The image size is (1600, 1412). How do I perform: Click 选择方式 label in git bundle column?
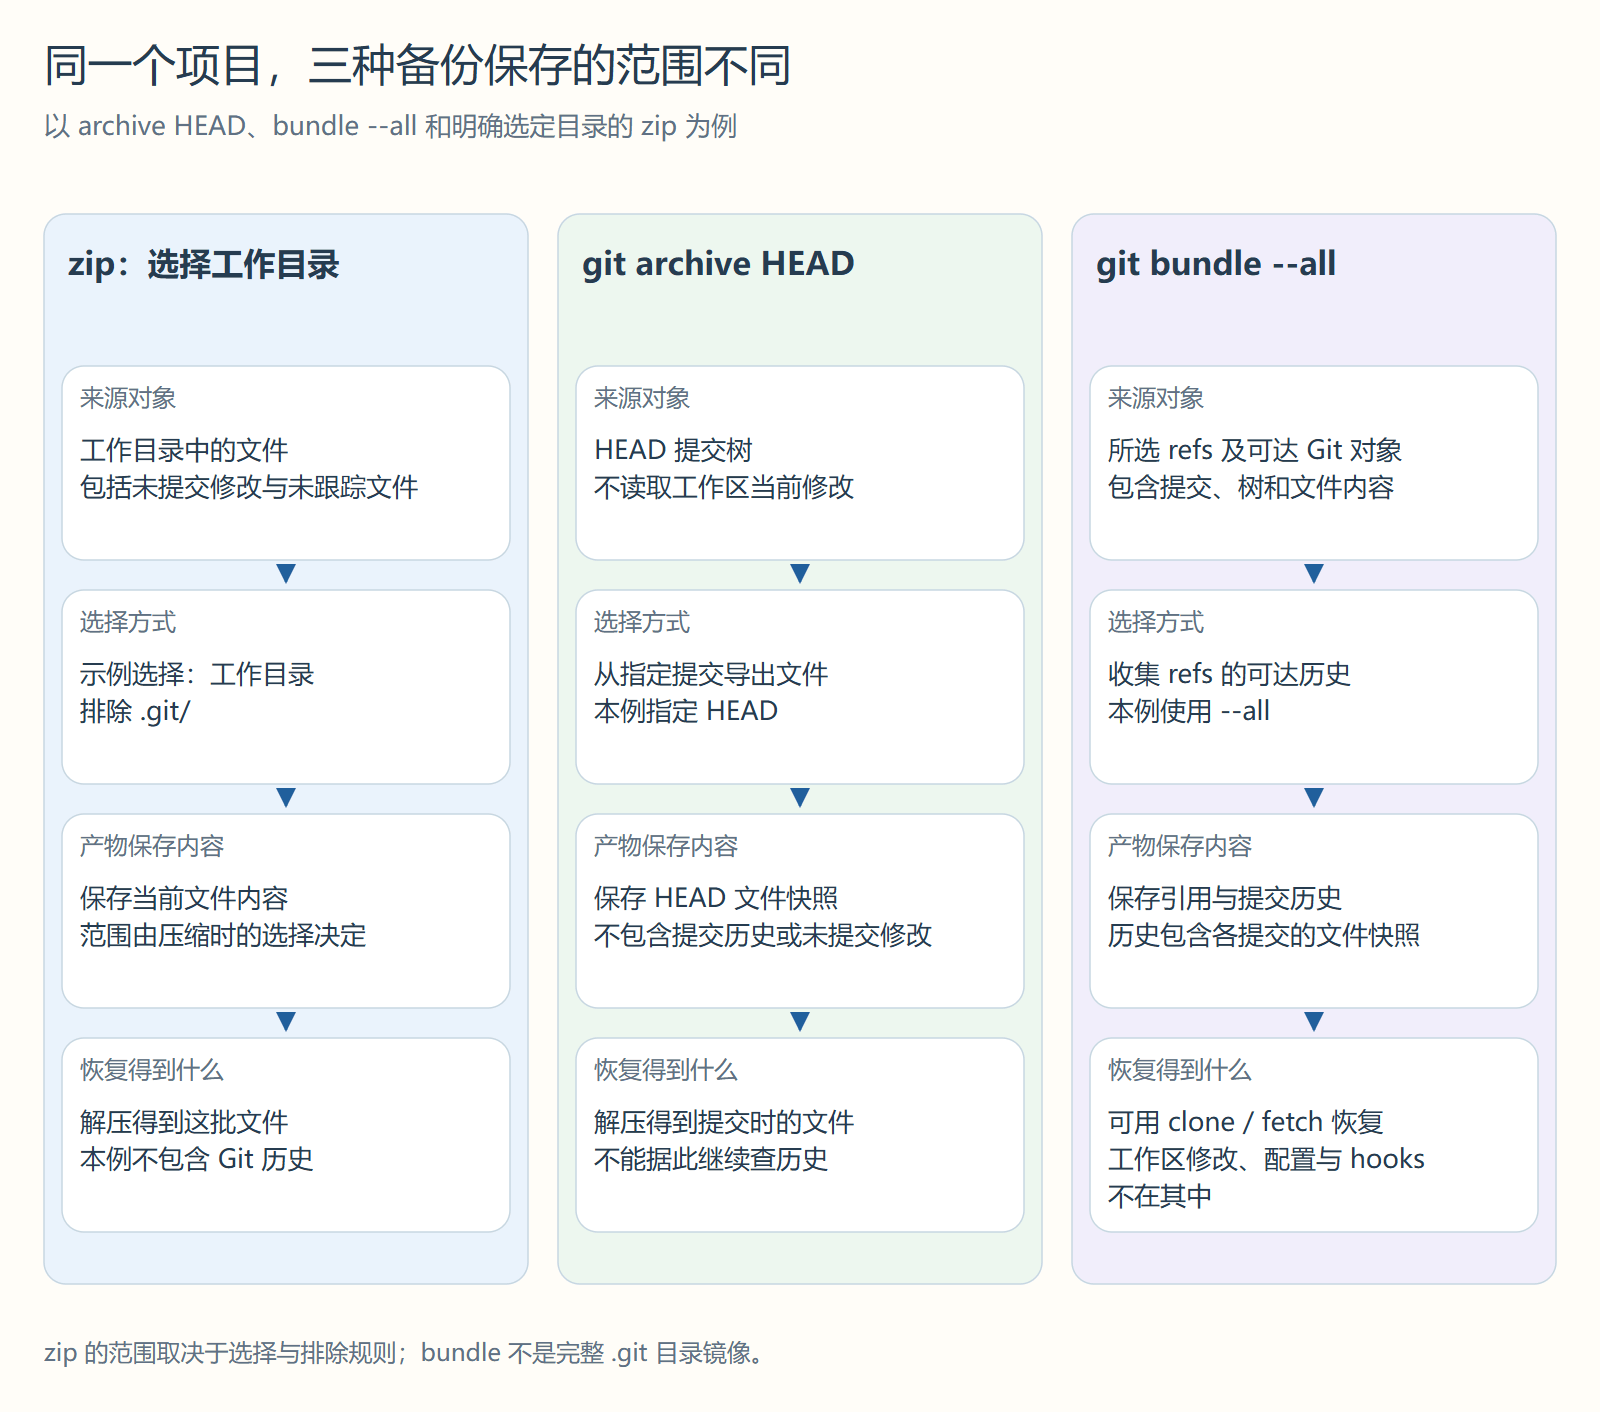click(1156, 622)
